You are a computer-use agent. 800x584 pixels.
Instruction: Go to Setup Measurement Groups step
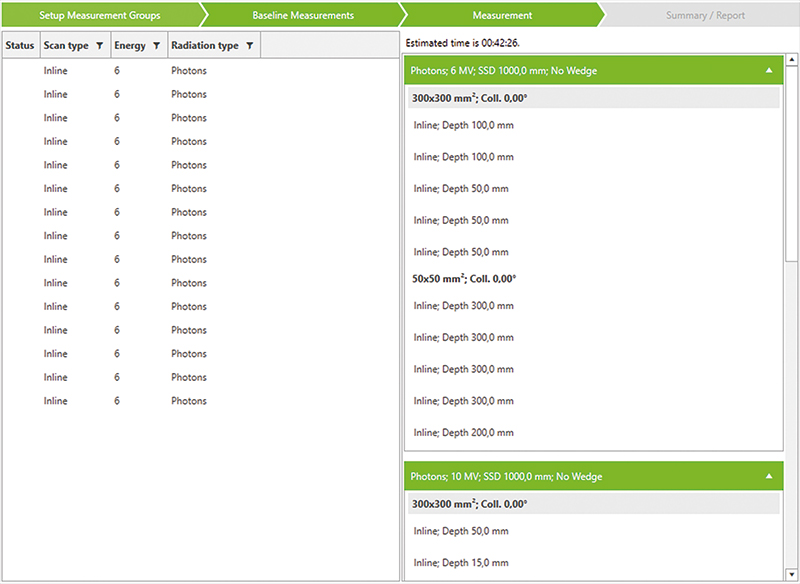click(100, 16)
